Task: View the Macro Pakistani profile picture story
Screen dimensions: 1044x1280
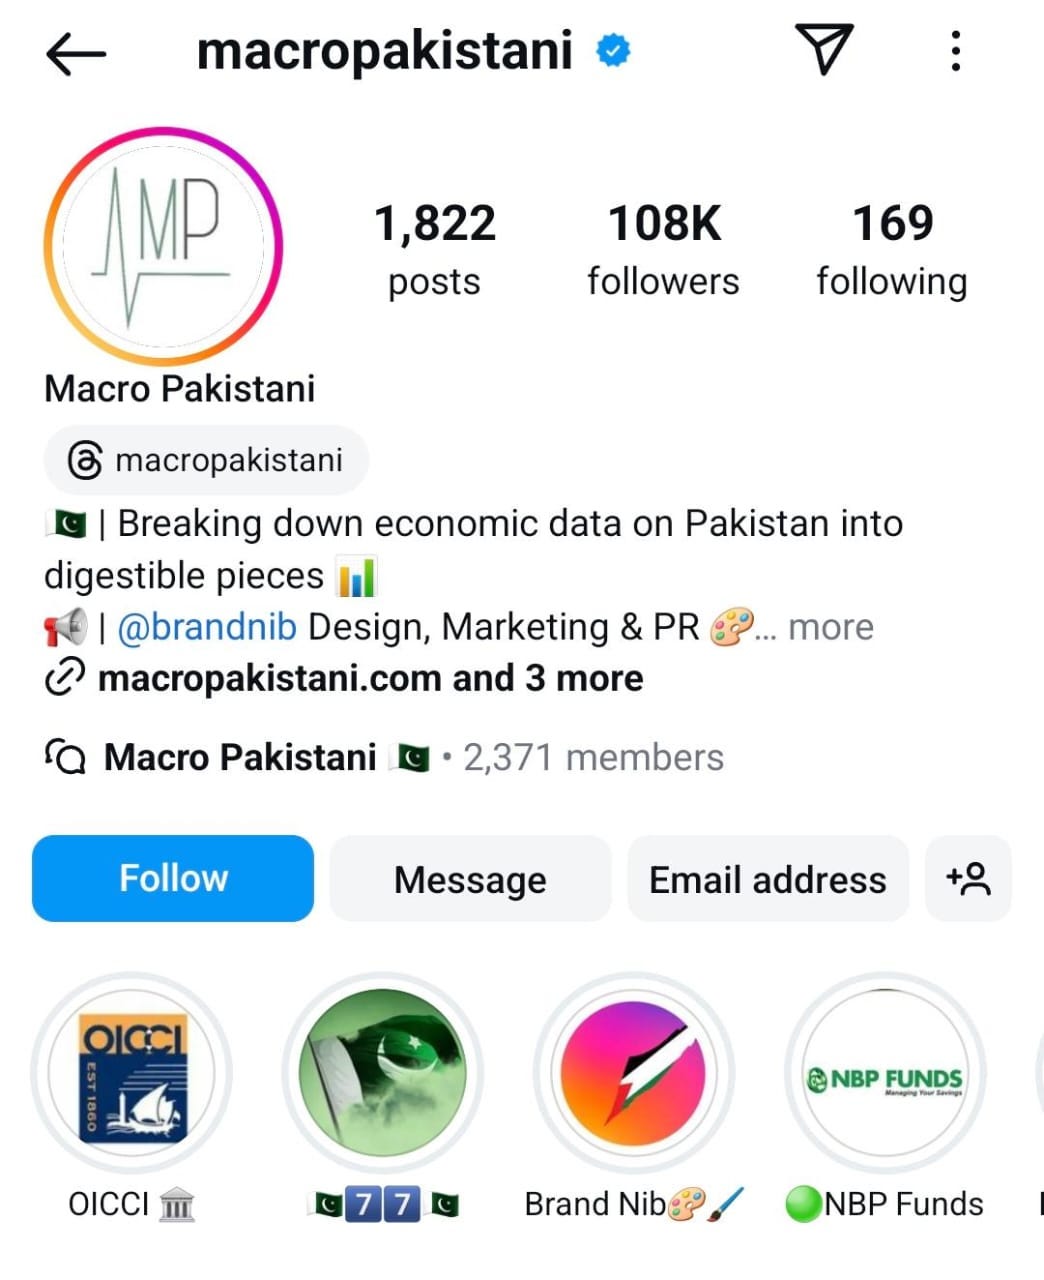Action: click(x=164, y=245)
